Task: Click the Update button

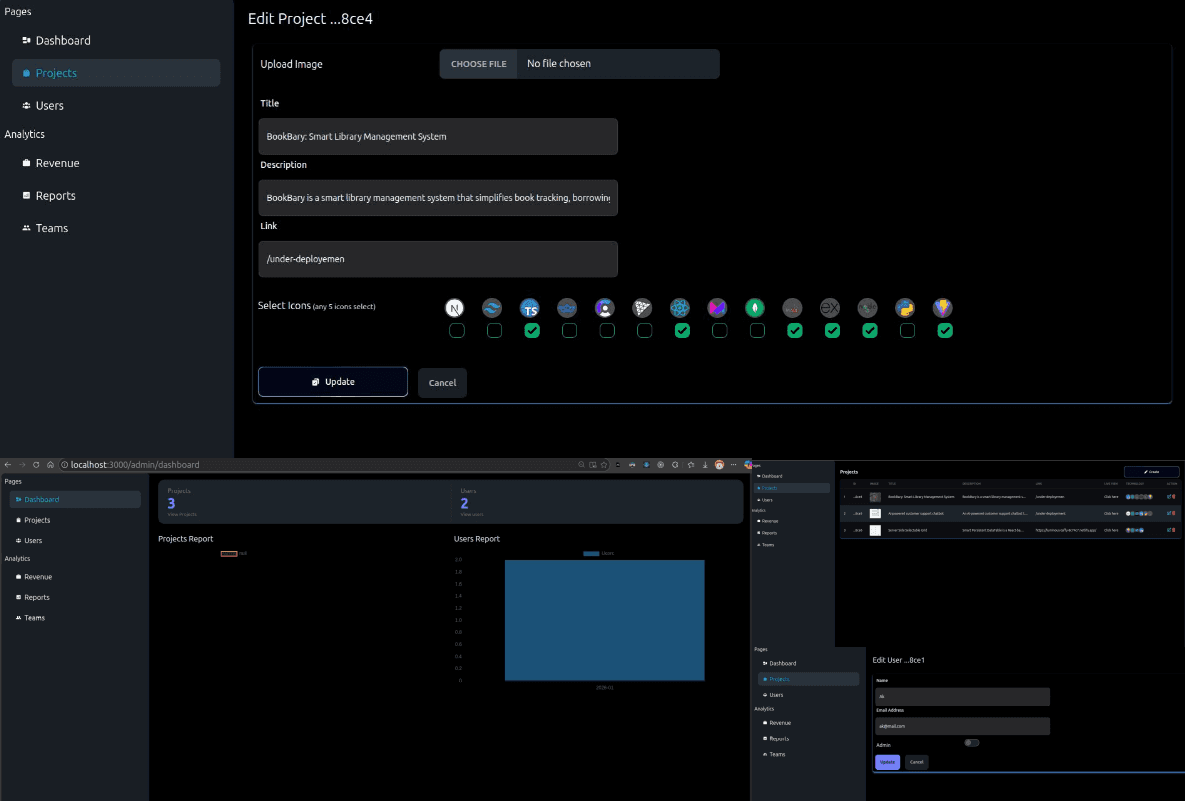Action: click(332, 381)
